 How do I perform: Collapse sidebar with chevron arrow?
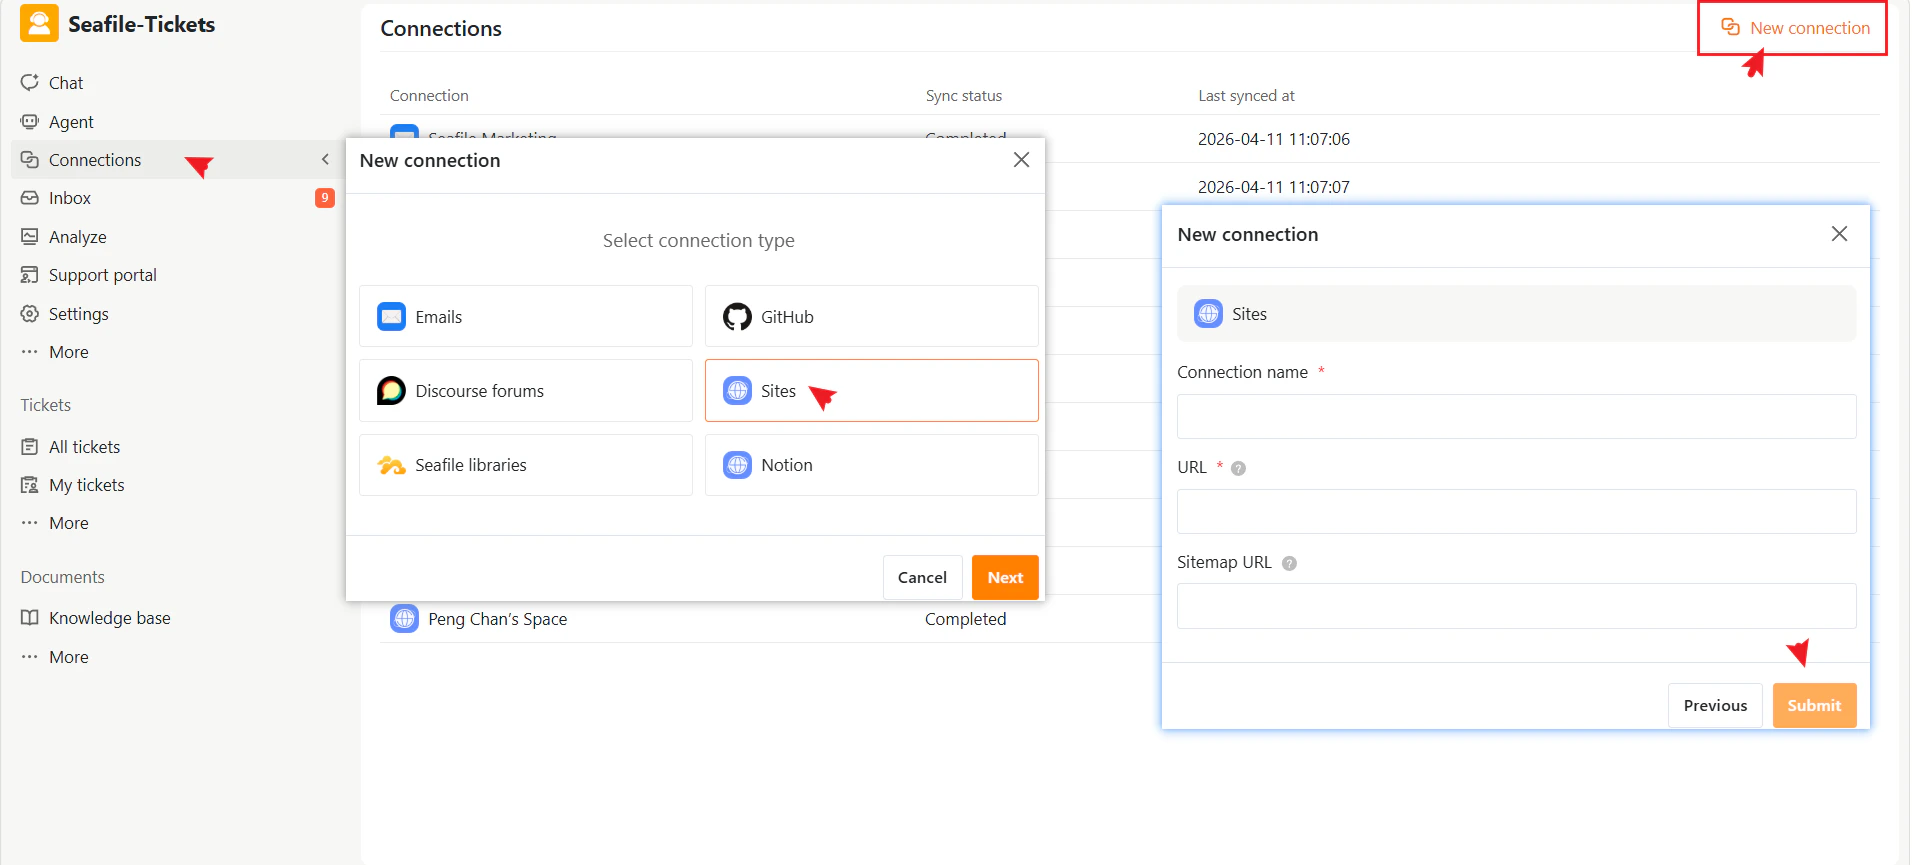(325, 160)
